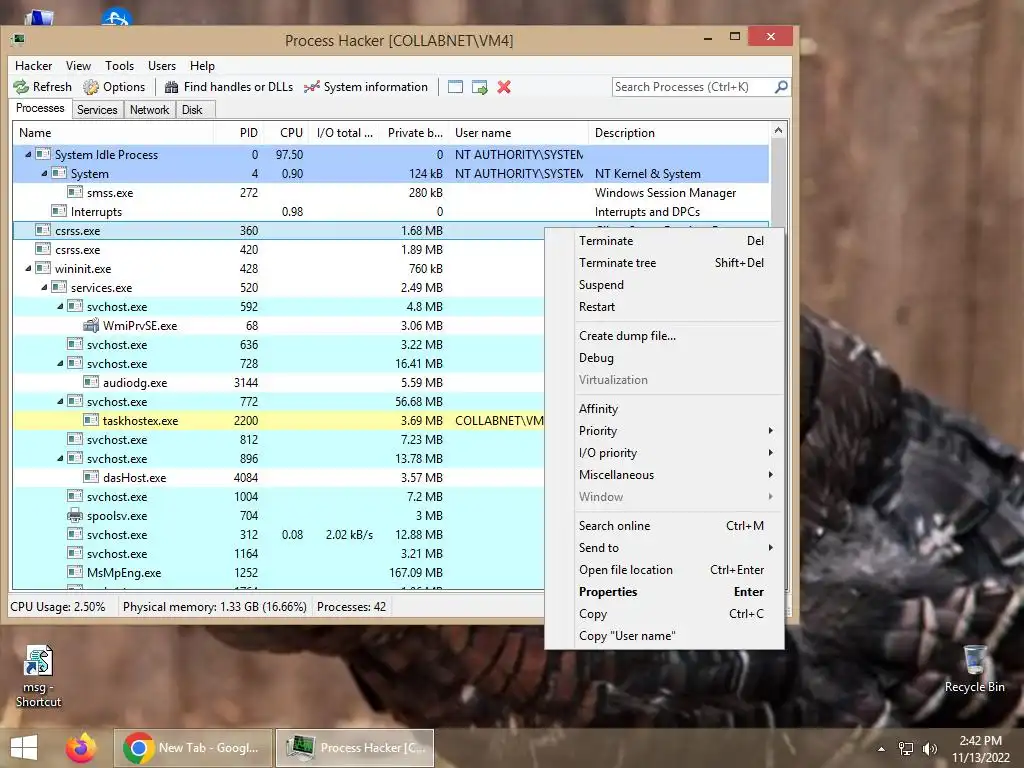This screenshot has width=1024, height=768.
Task: Choose Create dump file... option
Action: point(665,336)
